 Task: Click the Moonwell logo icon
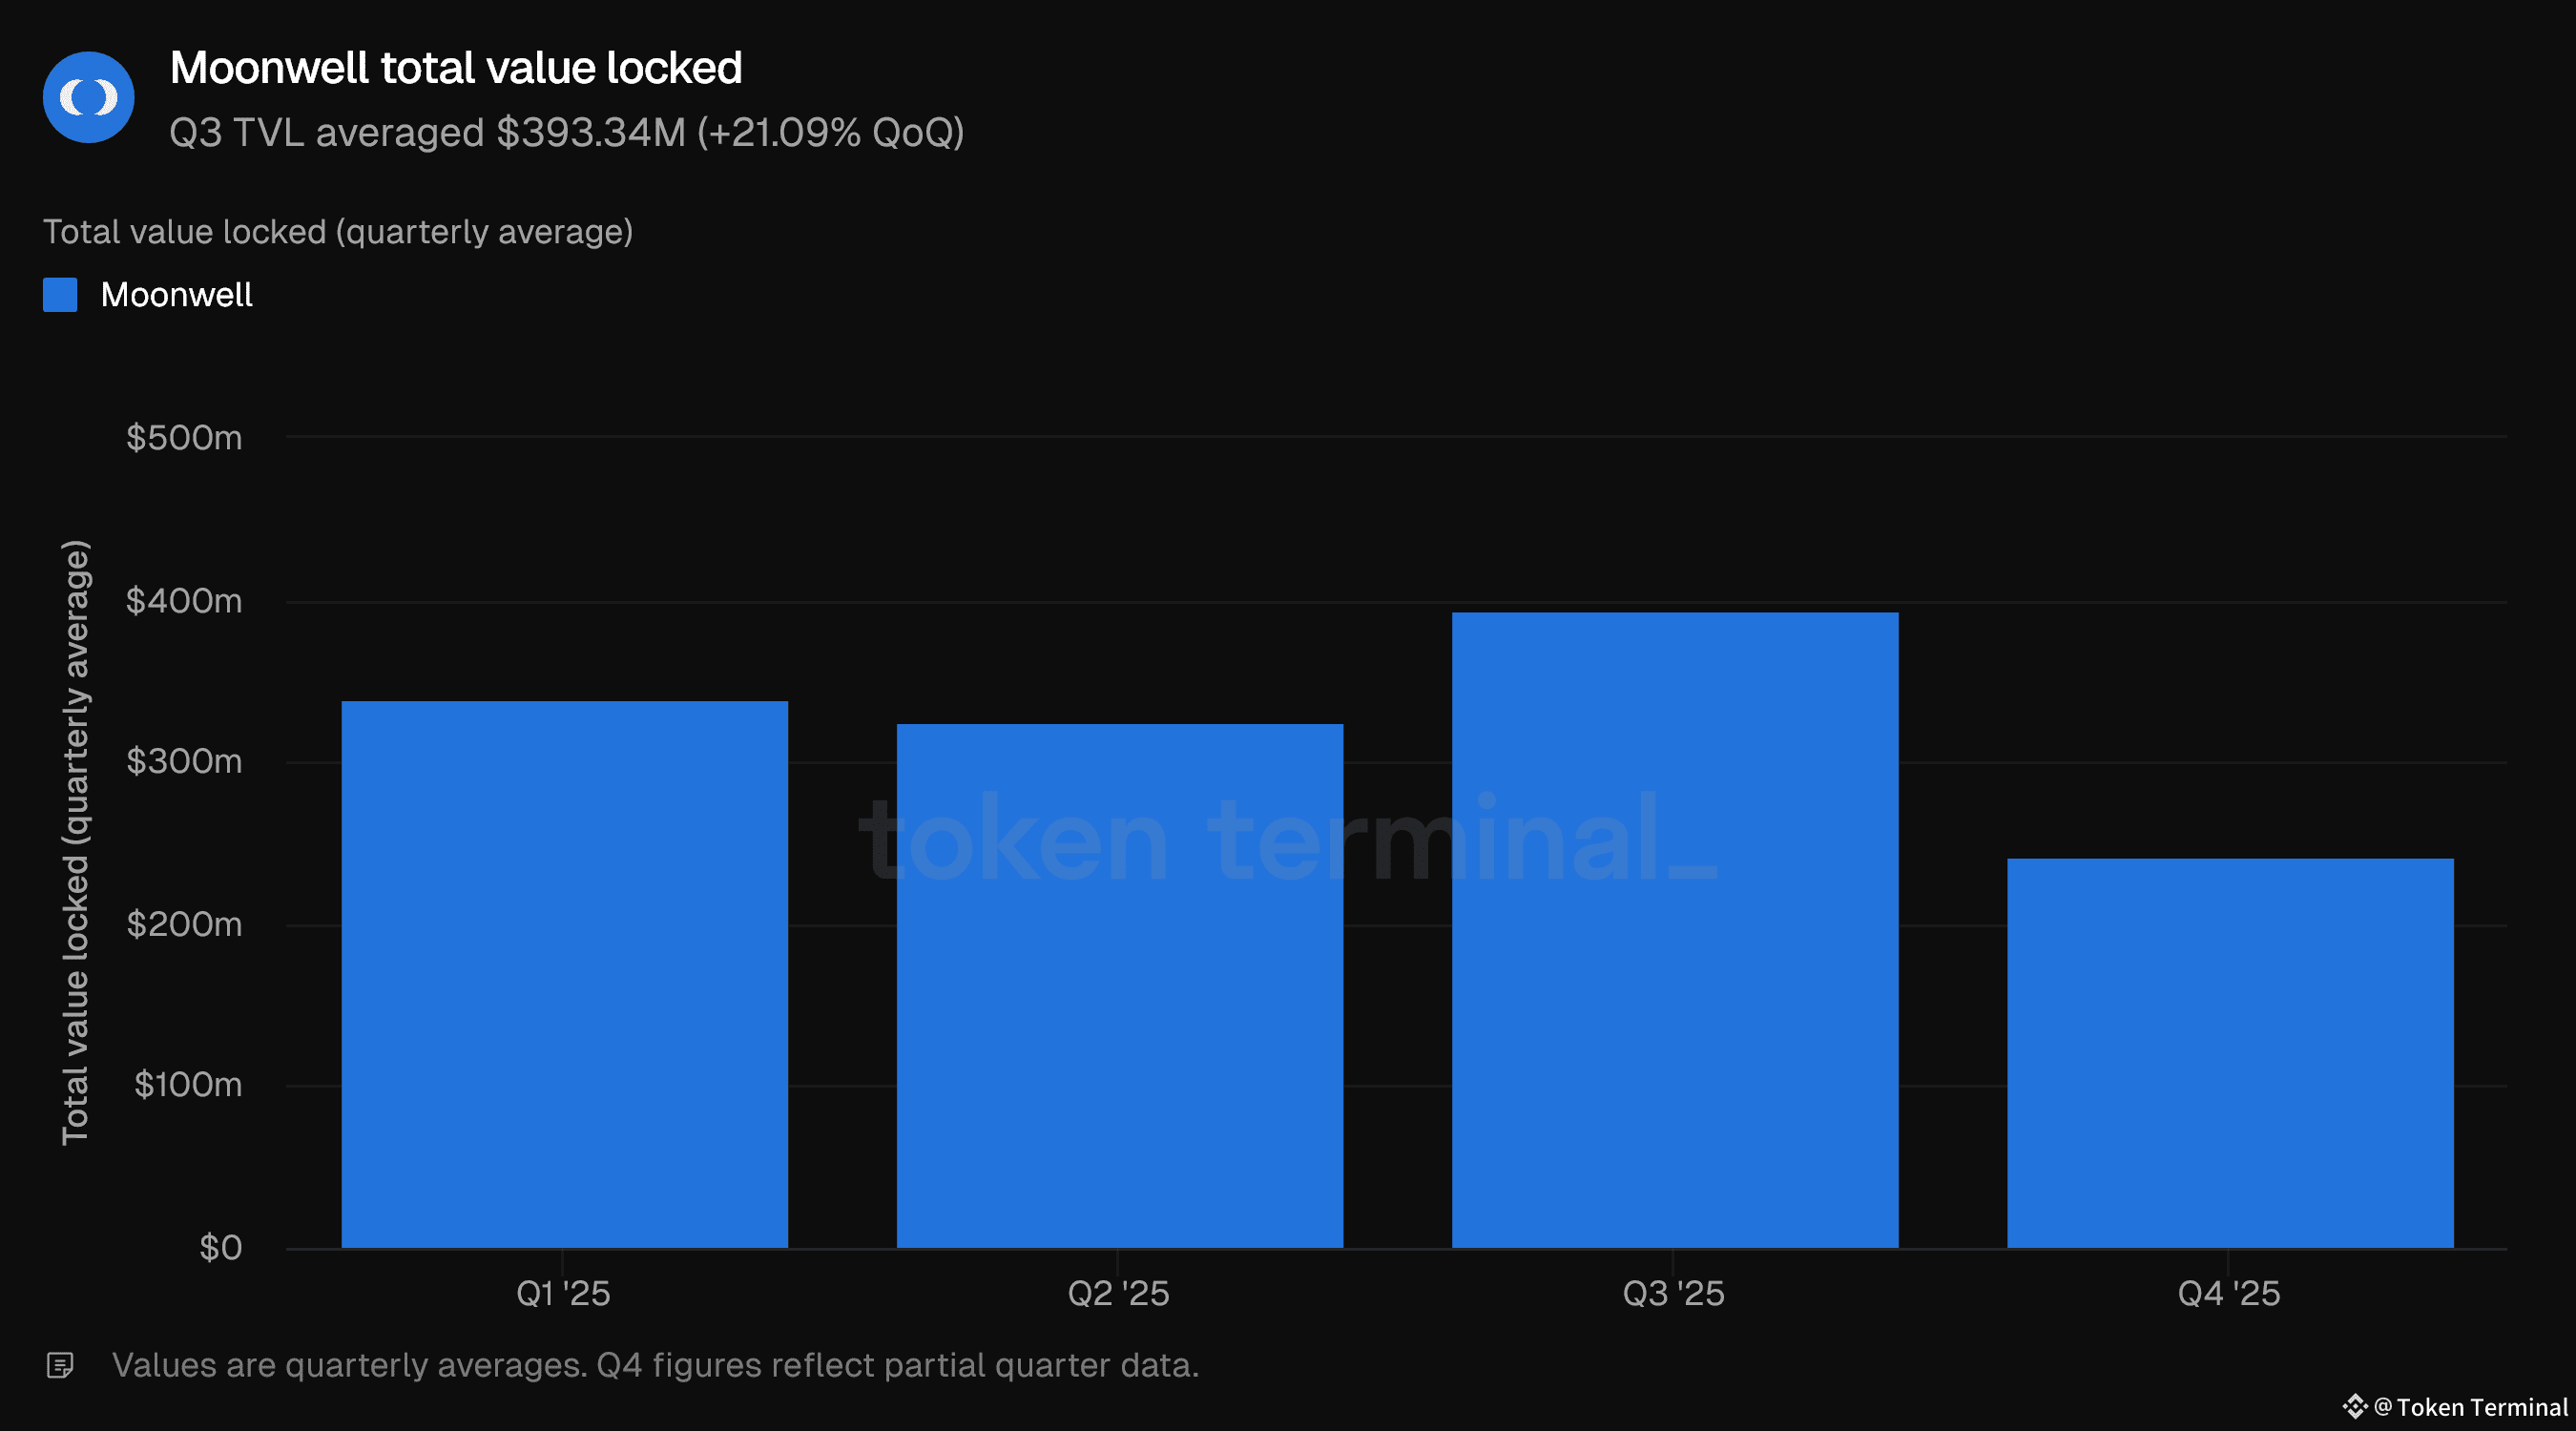(x=89, y=97)
